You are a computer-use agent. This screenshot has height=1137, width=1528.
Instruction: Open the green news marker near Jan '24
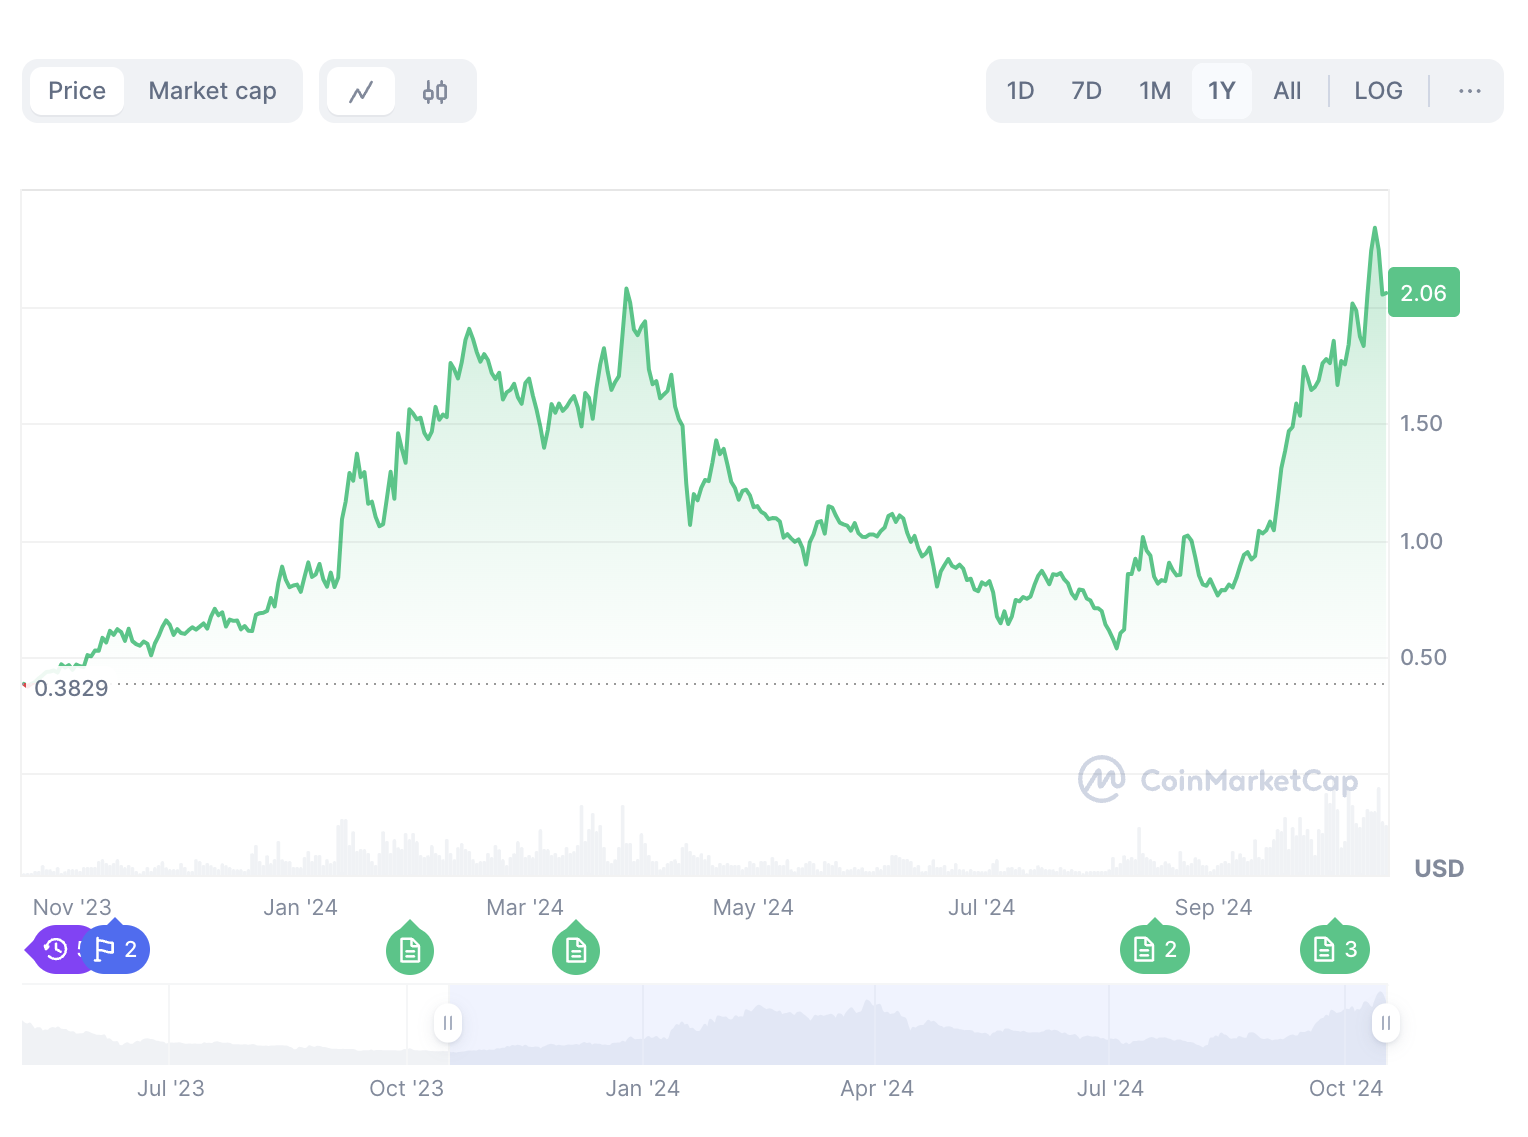click(x=410, y=949)
